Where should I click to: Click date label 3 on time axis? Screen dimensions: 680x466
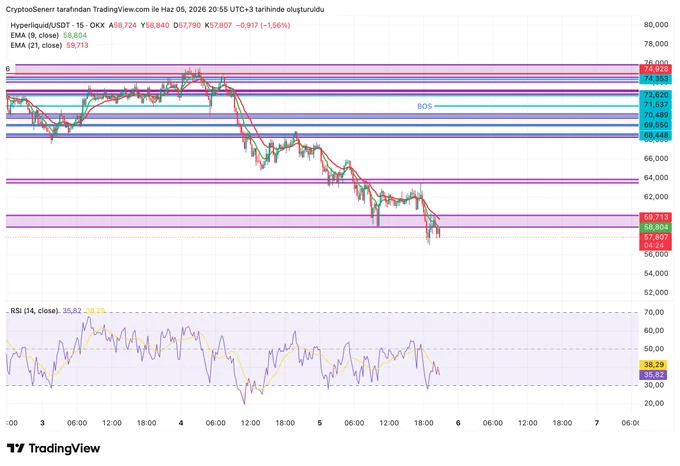pos(42,423)
